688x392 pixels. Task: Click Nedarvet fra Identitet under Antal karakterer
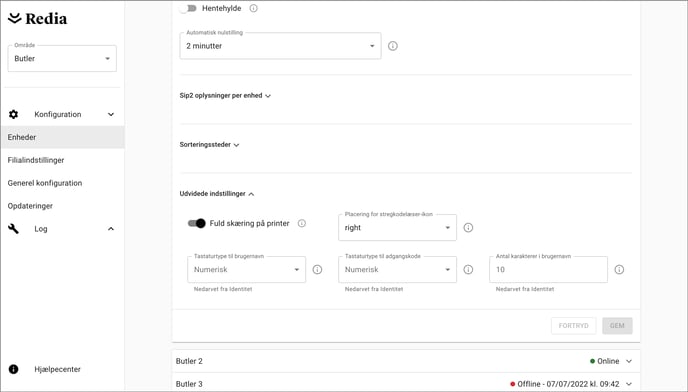click(x=525, y=289)
